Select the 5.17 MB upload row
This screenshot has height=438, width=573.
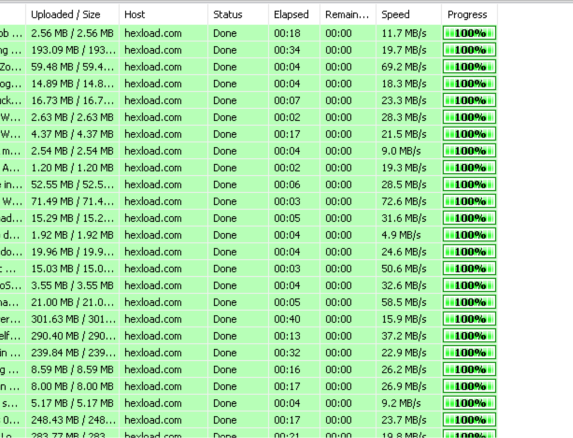click(248, 403)
